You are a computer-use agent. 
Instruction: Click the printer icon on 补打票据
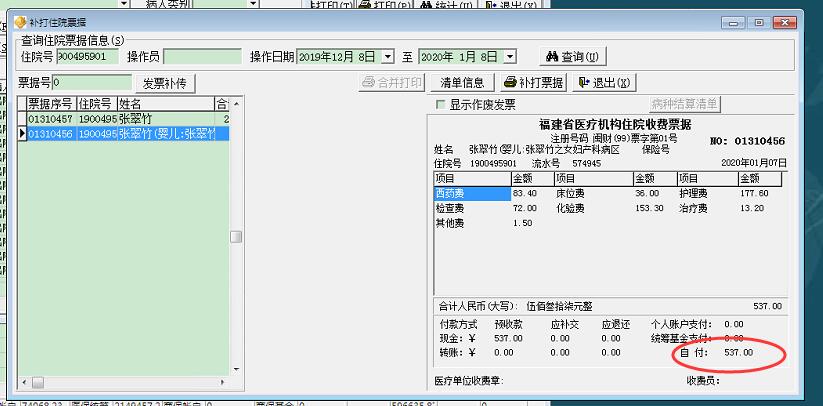pos(510,82)
